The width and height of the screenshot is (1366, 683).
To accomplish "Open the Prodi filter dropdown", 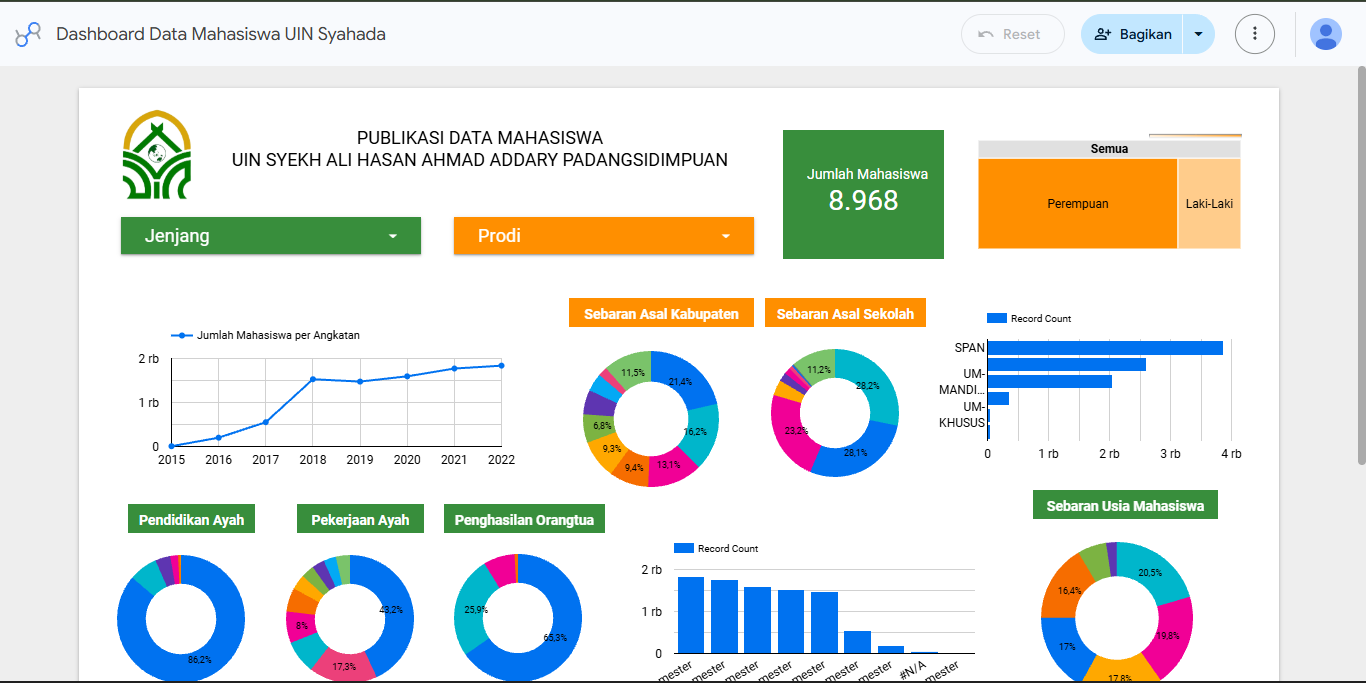I will (604, 236).
